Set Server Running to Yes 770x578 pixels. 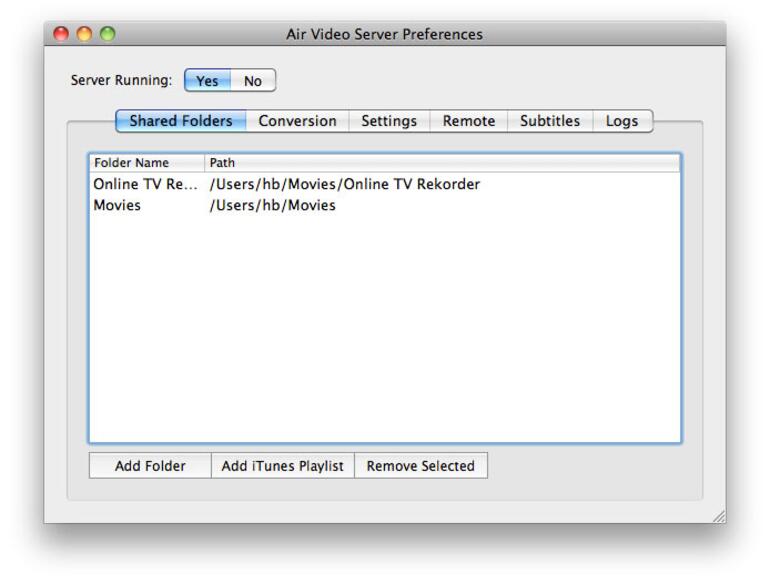[207, 81]
